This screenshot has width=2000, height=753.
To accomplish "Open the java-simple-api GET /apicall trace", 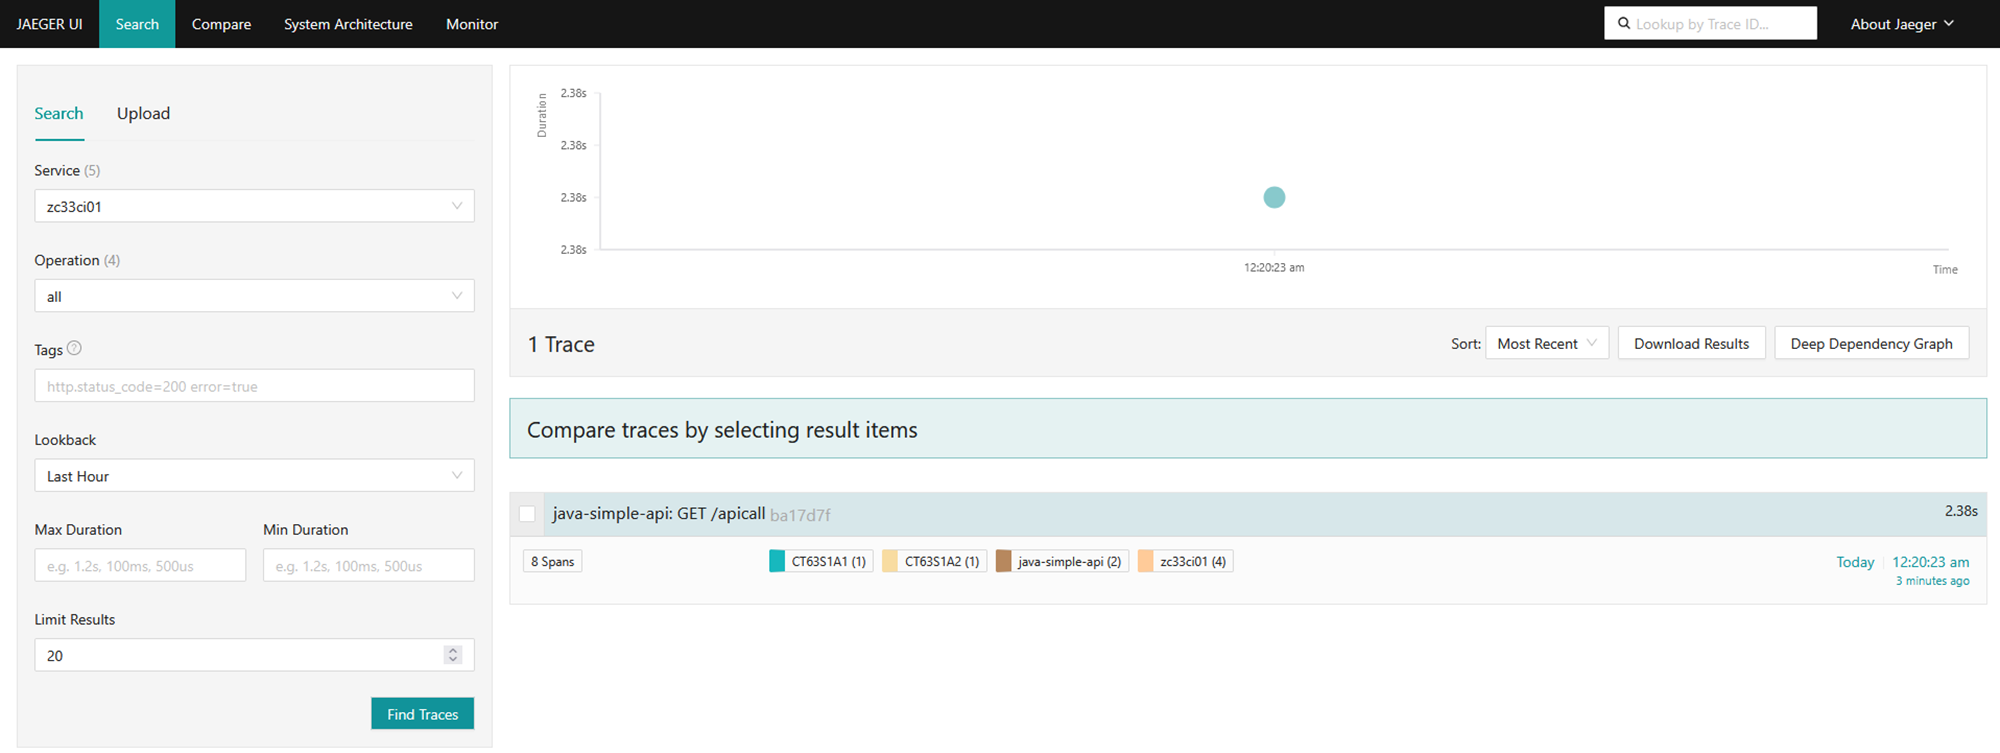I will [x=659, y=514].
